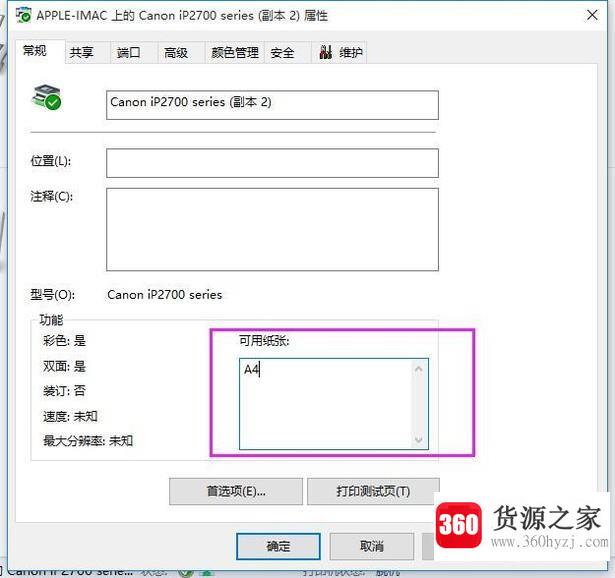The image size is (615, 578).
Task: Click the 可用纸张 label
Action: tap(264, 341)
